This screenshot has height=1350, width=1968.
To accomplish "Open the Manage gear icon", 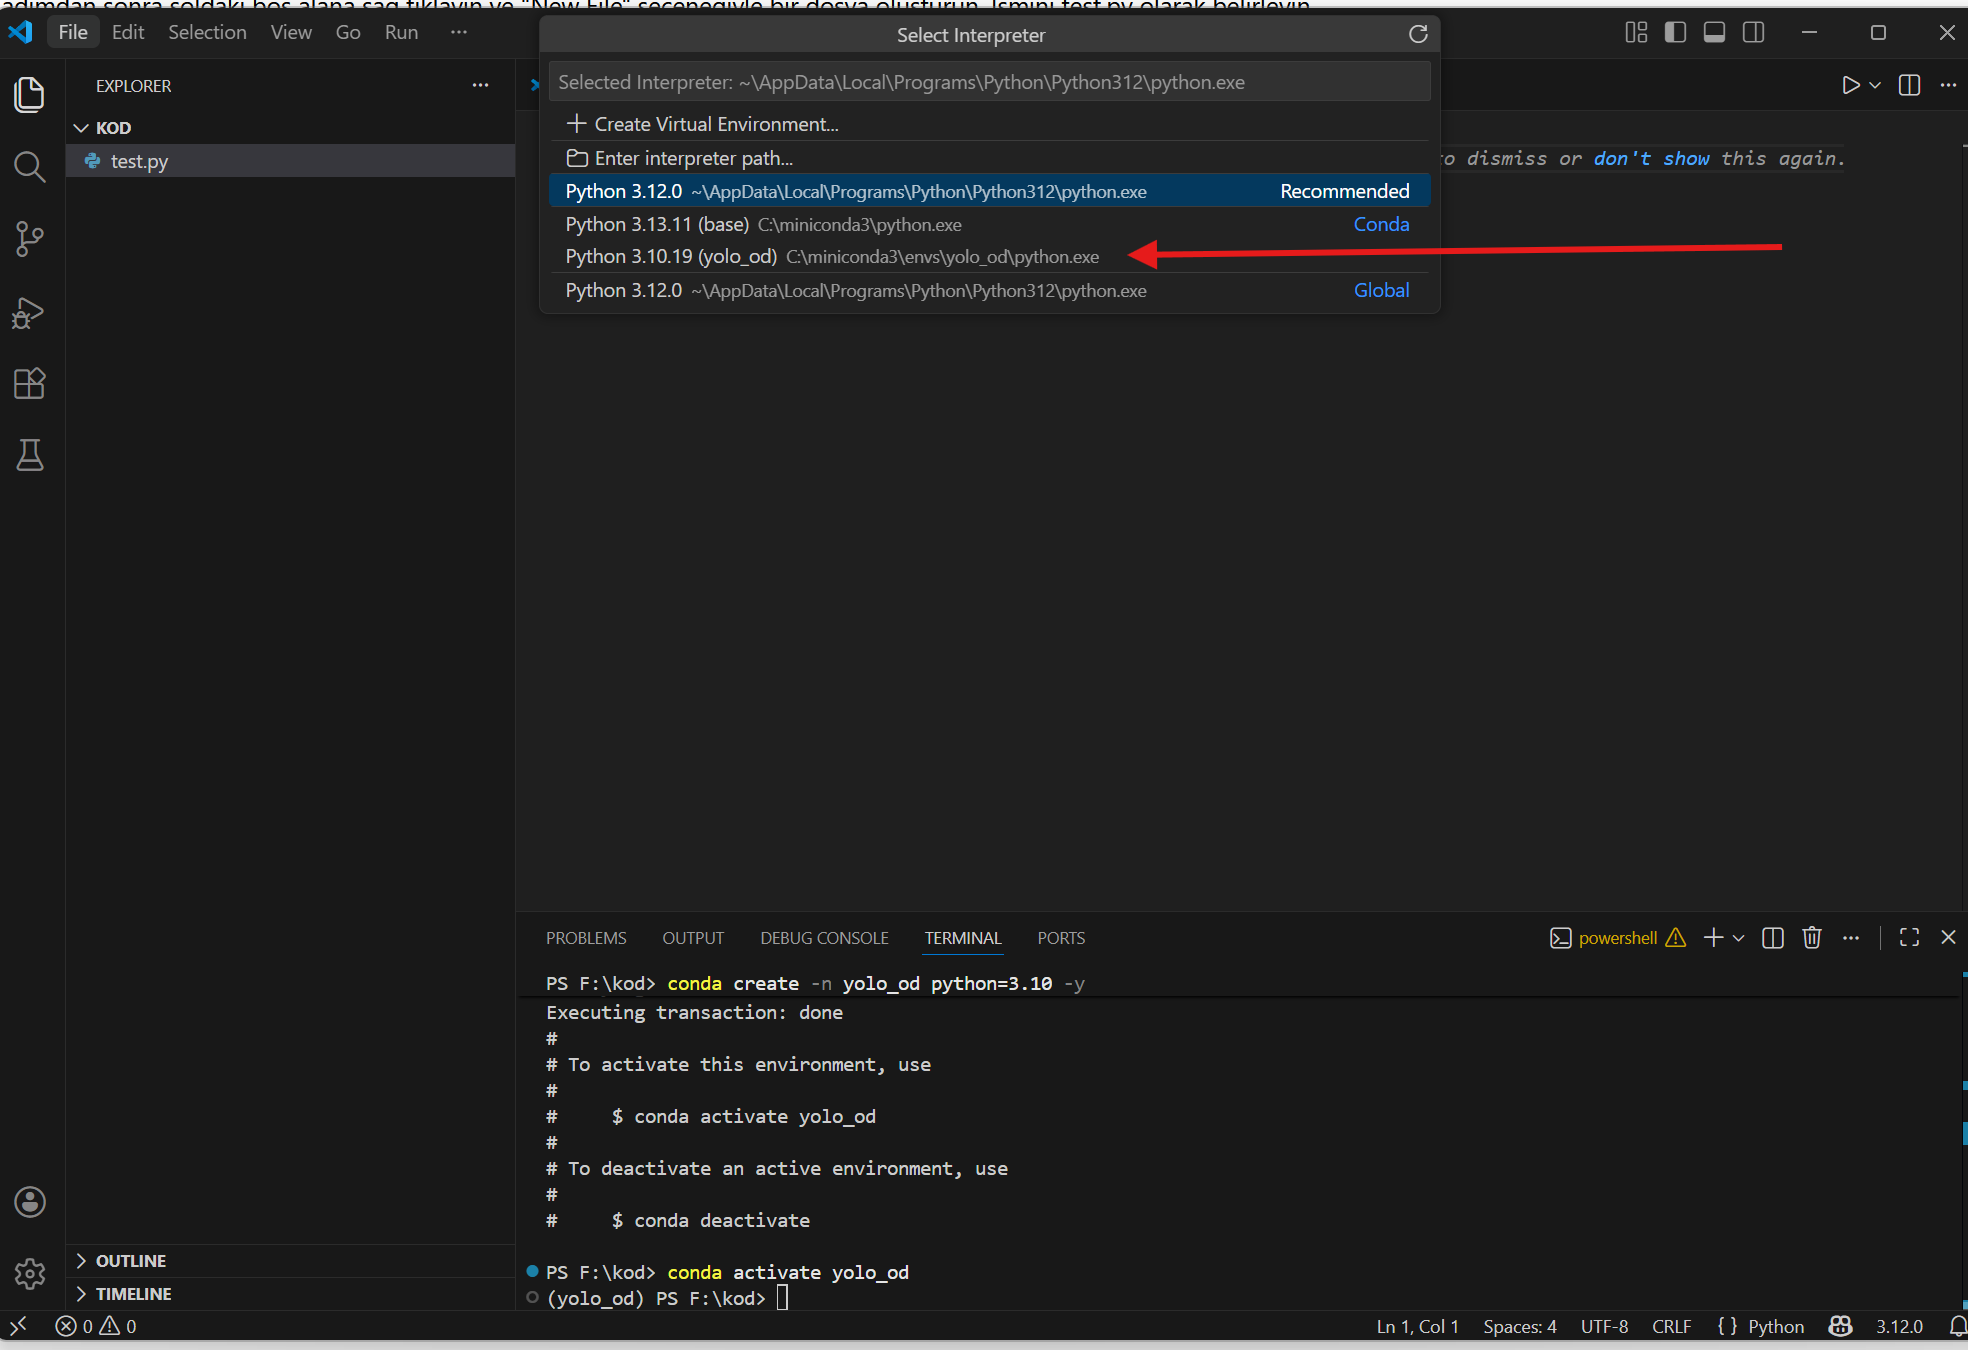I will coord(30,1274).
